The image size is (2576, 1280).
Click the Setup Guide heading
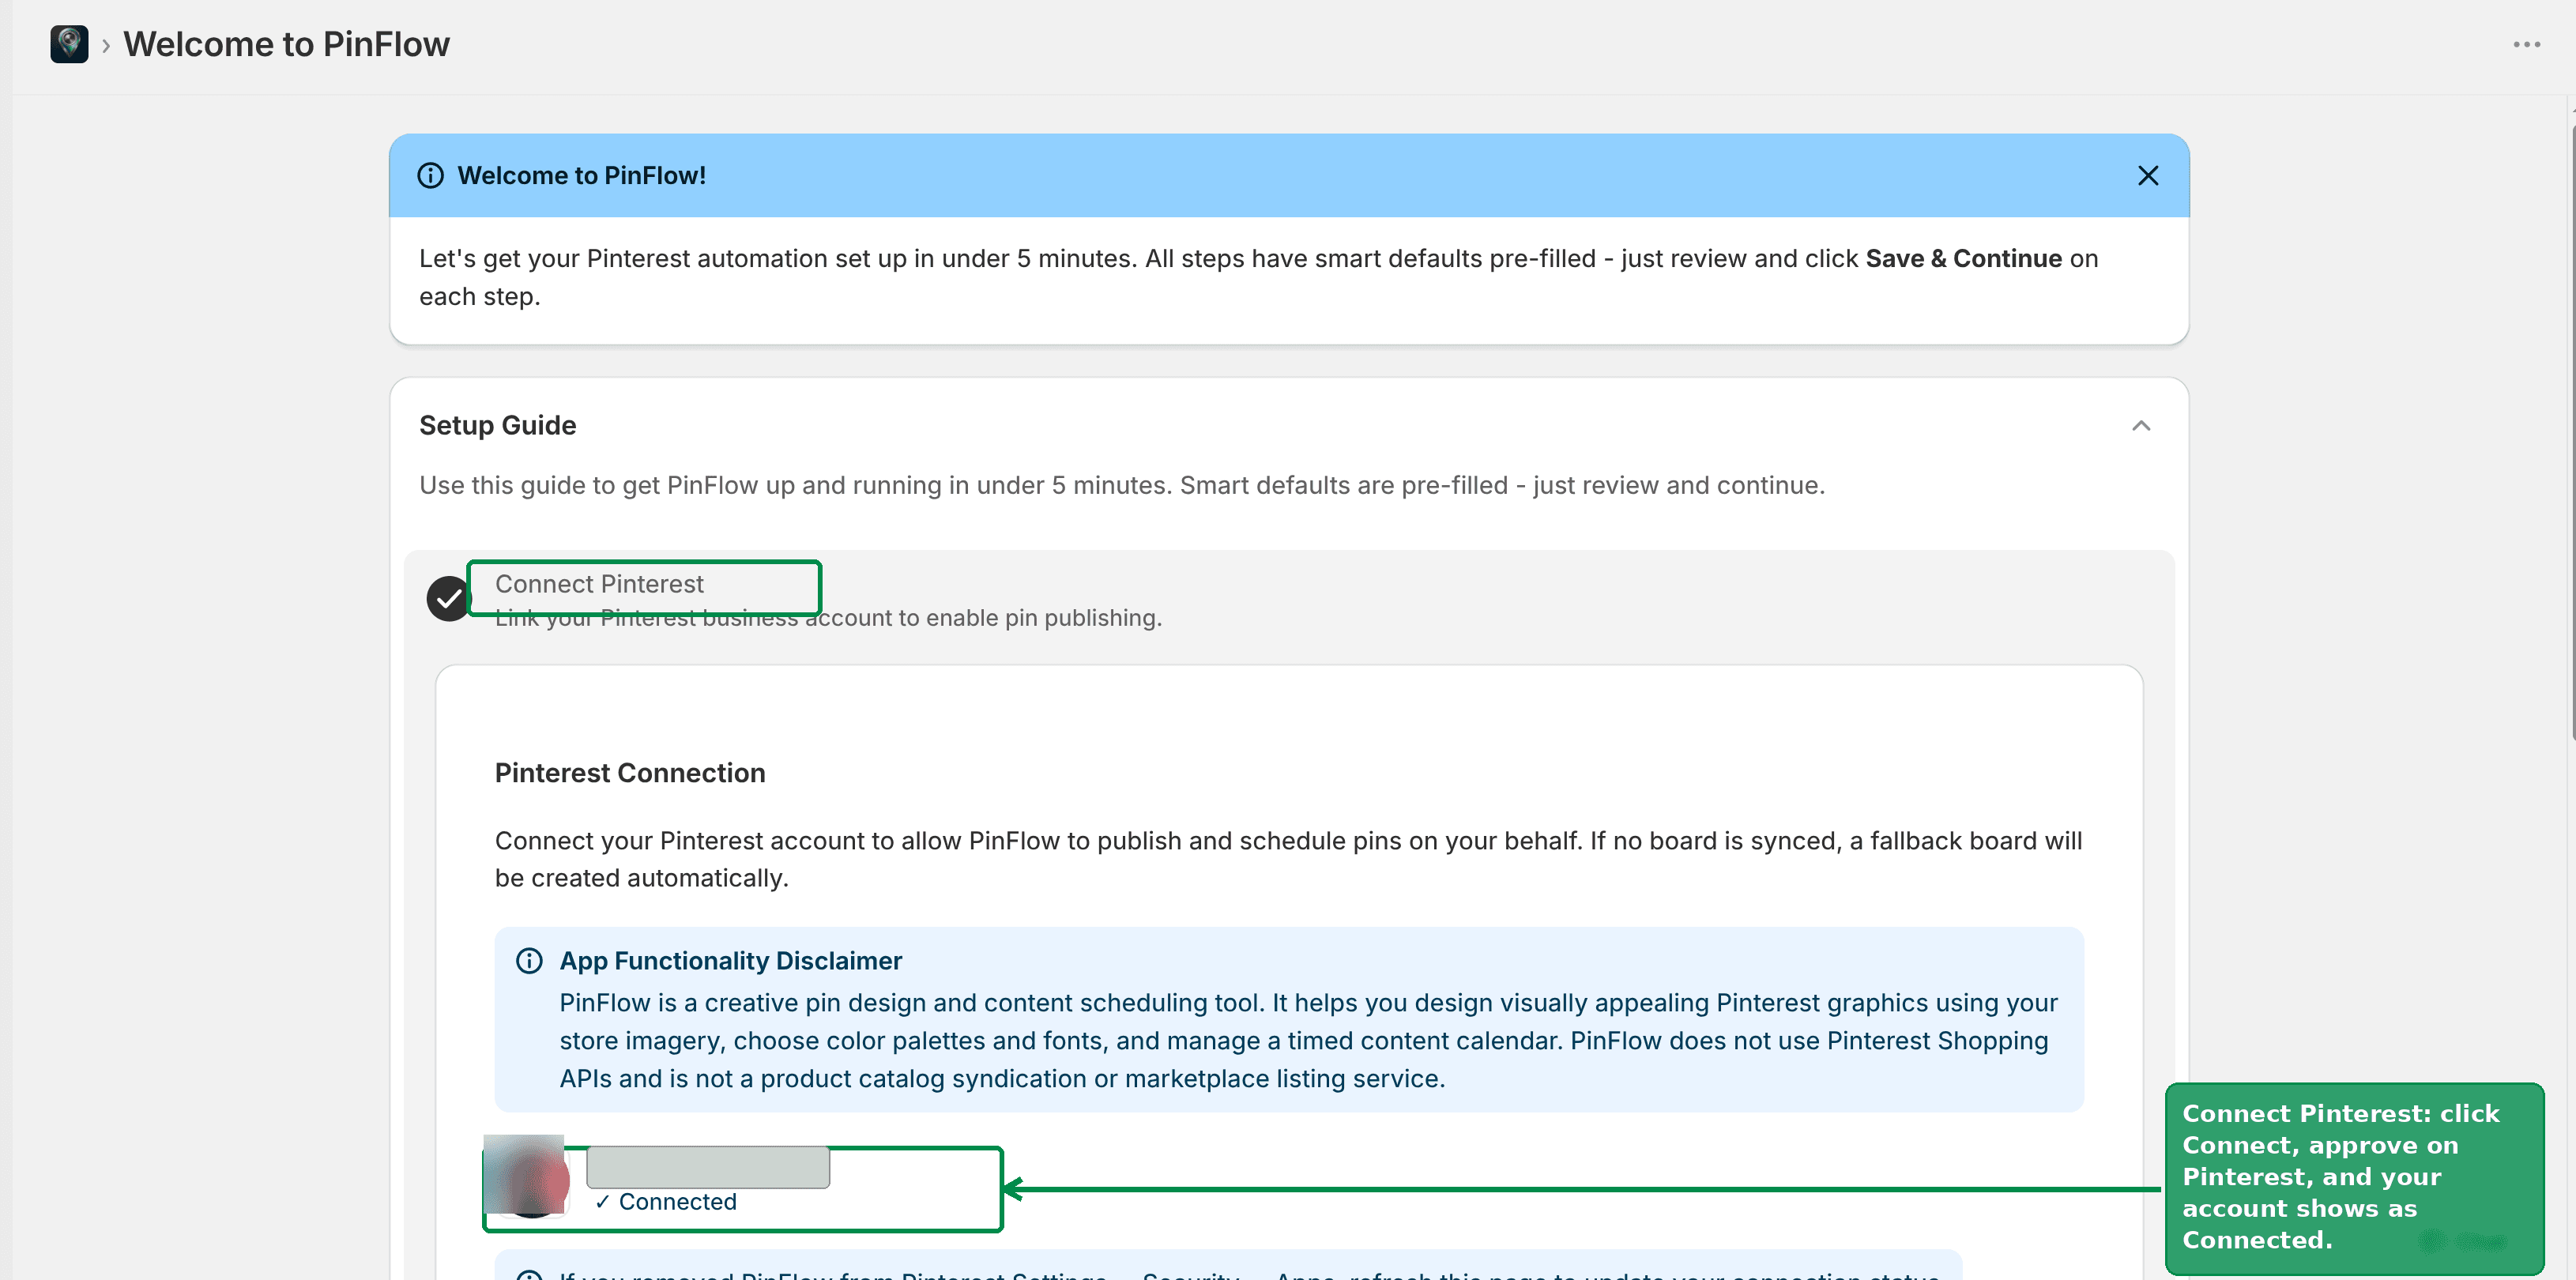(x=498, y=426)
